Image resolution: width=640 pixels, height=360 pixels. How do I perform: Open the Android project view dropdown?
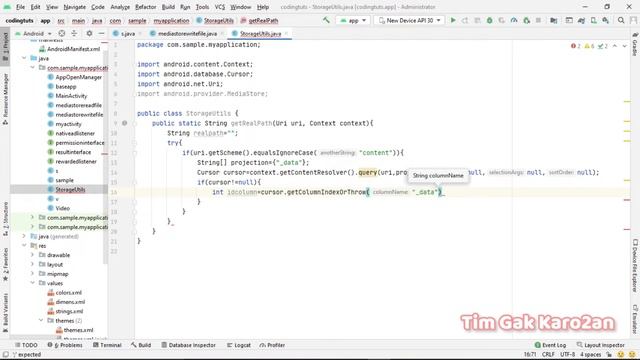(x=33, y=33)
